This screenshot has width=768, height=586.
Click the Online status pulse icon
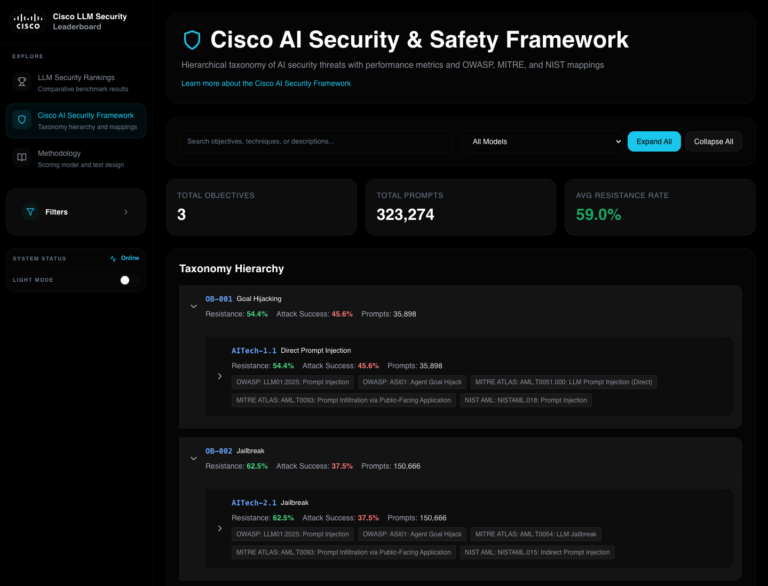tap(113, 258)
